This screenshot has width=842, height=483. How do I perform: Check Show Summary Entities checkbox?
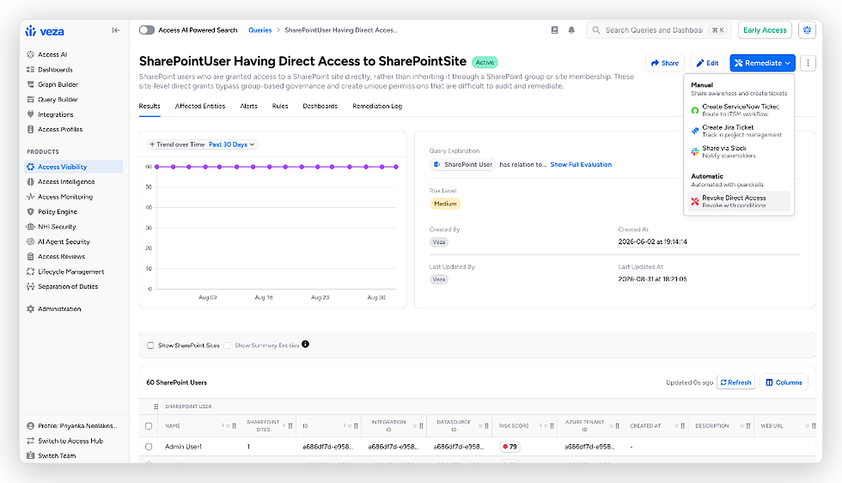[227, 345]
